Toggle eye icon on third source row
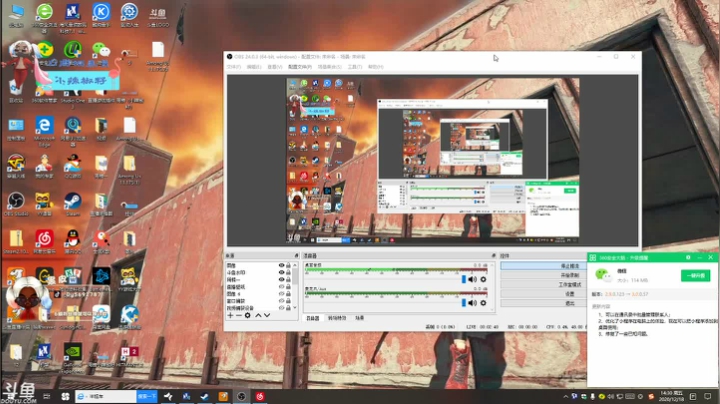The height and width of the screenshot is (404, 720). tap(281, 279)
